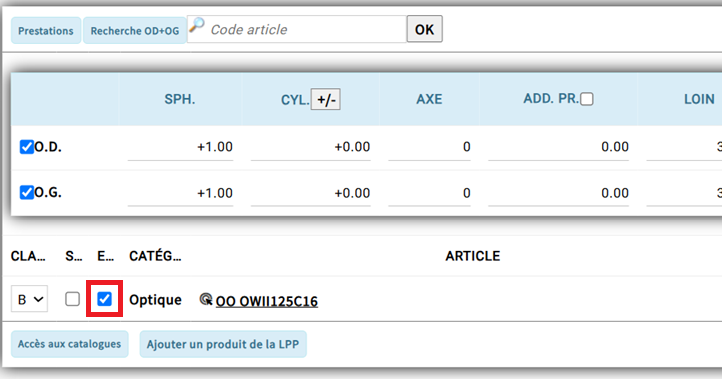724x379 pixels.
Task: Click the AXE column header
Action: point(429,99)
